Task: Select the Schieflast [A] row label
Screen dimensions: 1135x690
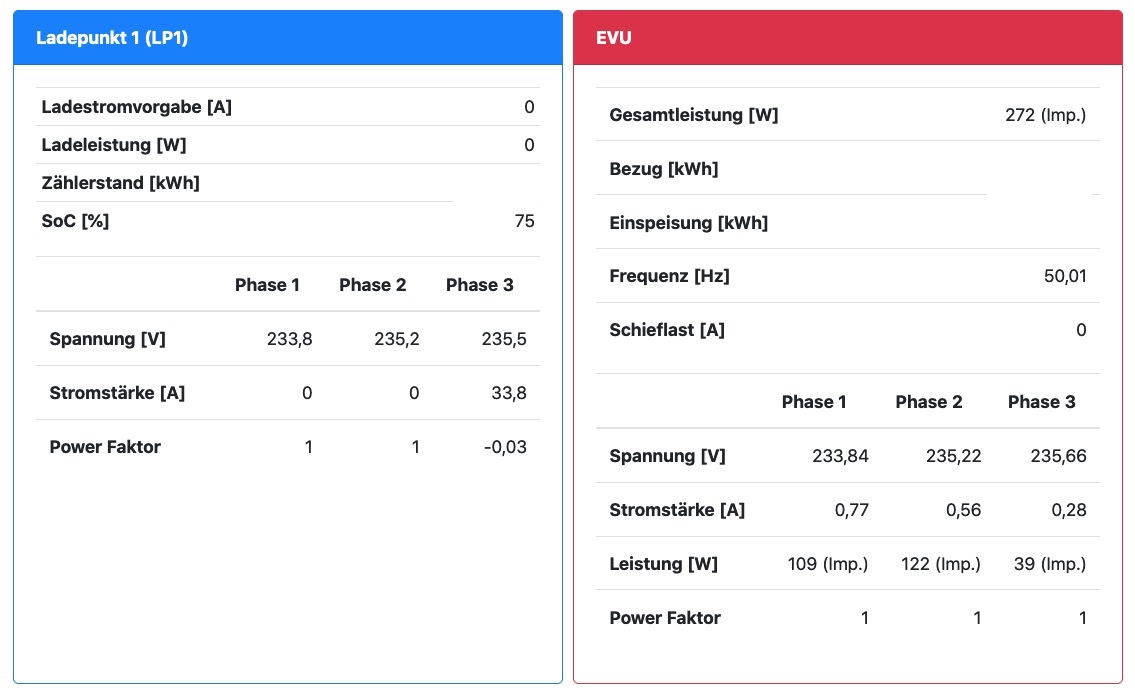Action: [x=666, y=330]
